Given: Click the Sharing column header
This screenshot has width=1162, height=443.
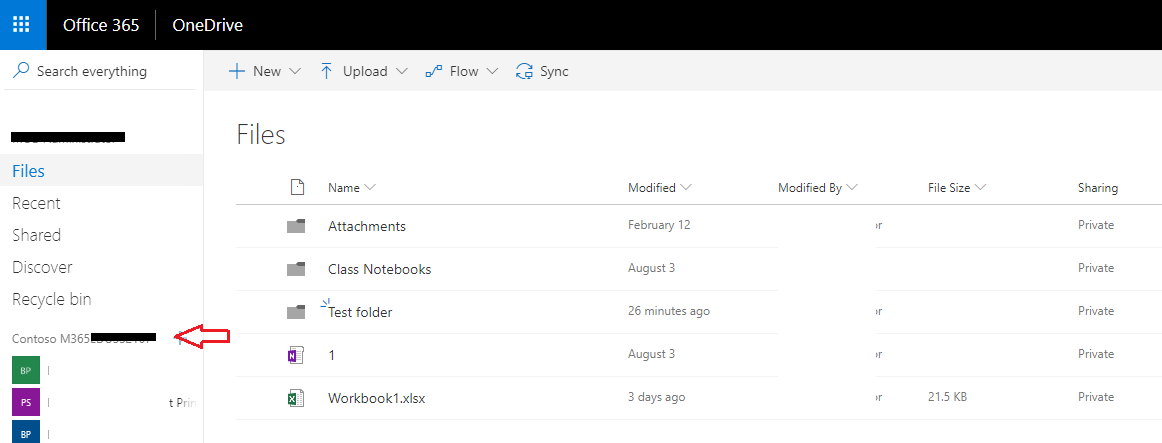Looking at the screenshot, I should tap(1098, 187).
